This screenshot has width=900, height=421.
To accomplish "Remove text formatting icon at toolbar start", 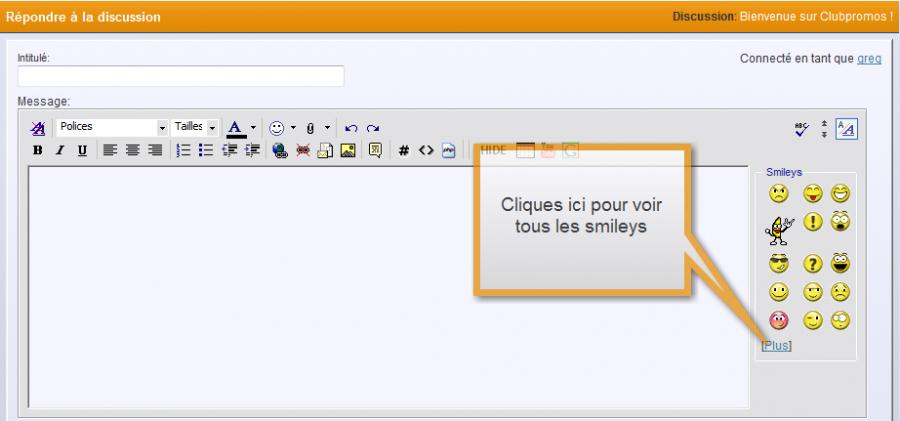I will coord(38,128).
